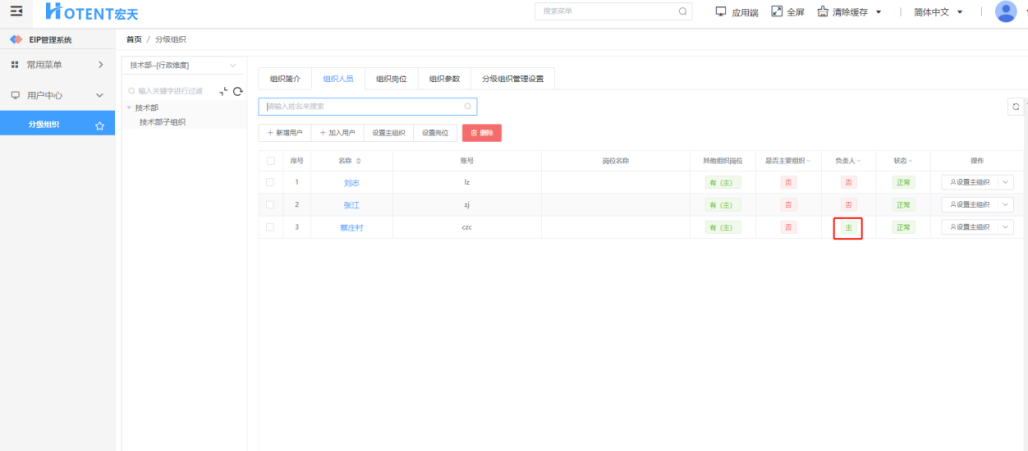The width and height of the screenshot is (1028, 451).
Task: Click the search magnifier in top menu search
Action: (682, 11)
